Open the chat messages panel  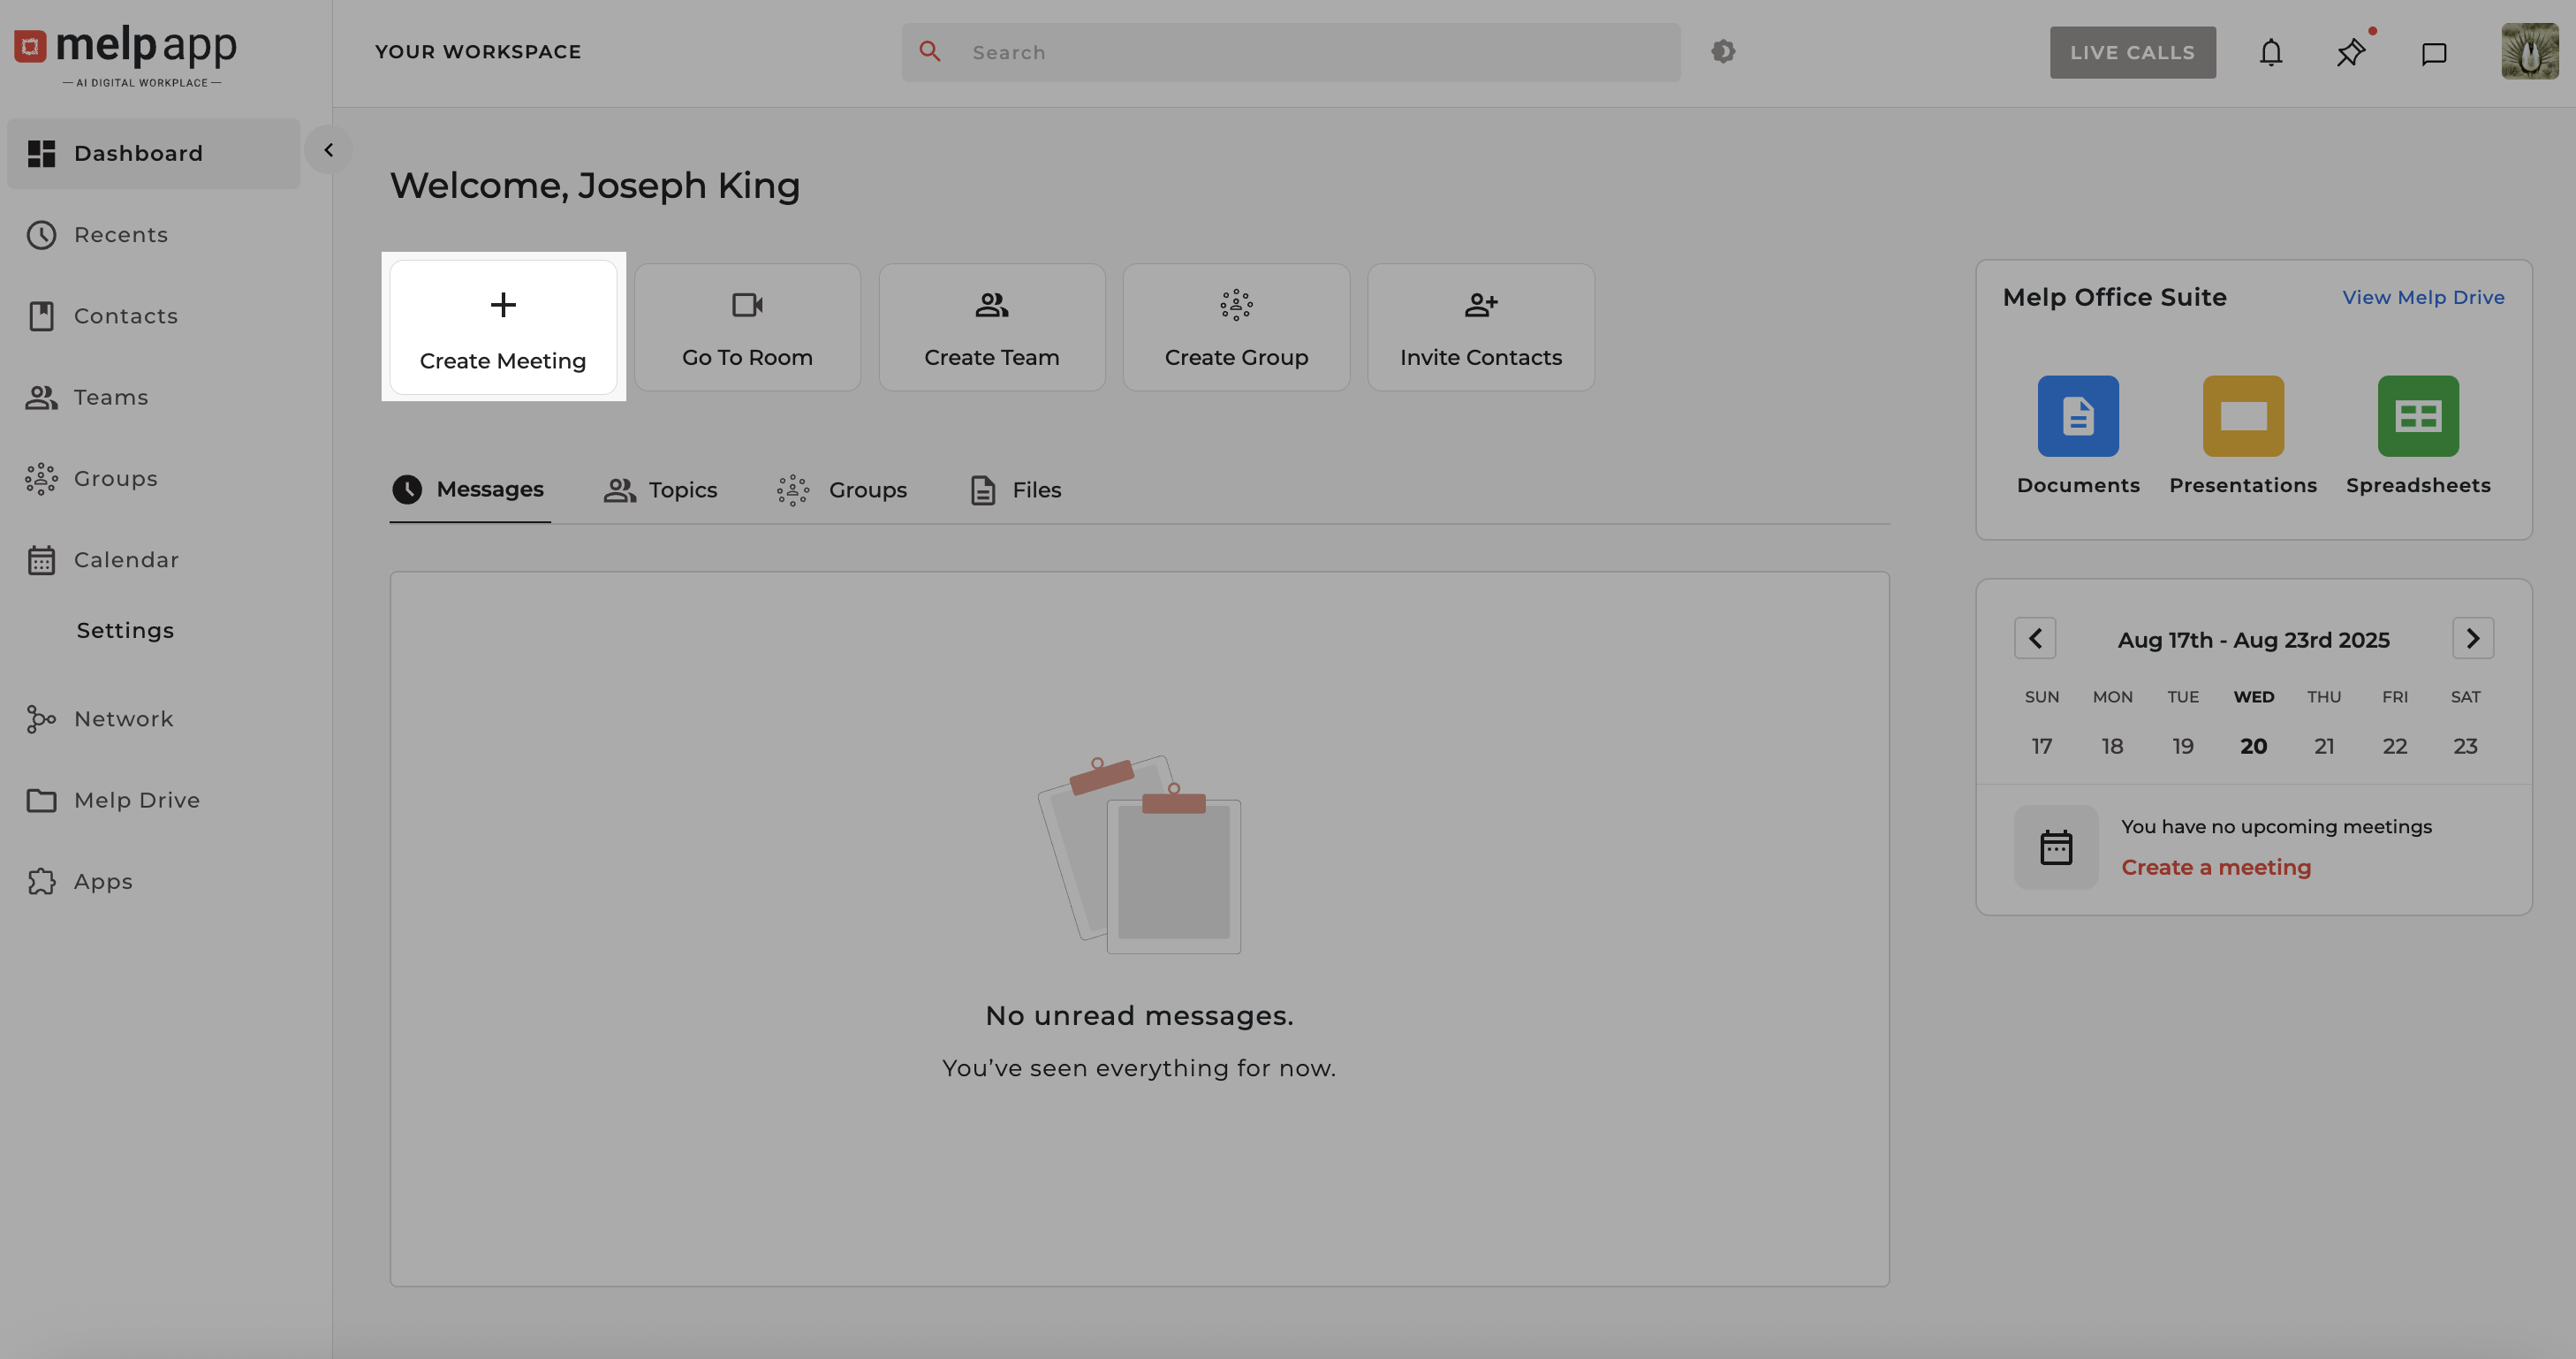click(2434, 52)
